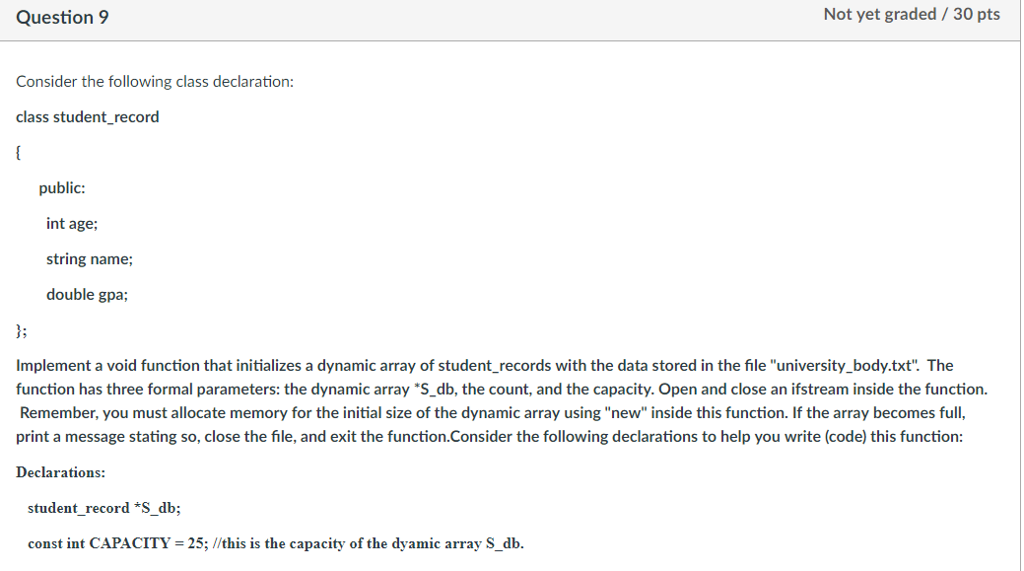
Task: Click the 'public:' access specifier
Action: [x=62, y=188]
